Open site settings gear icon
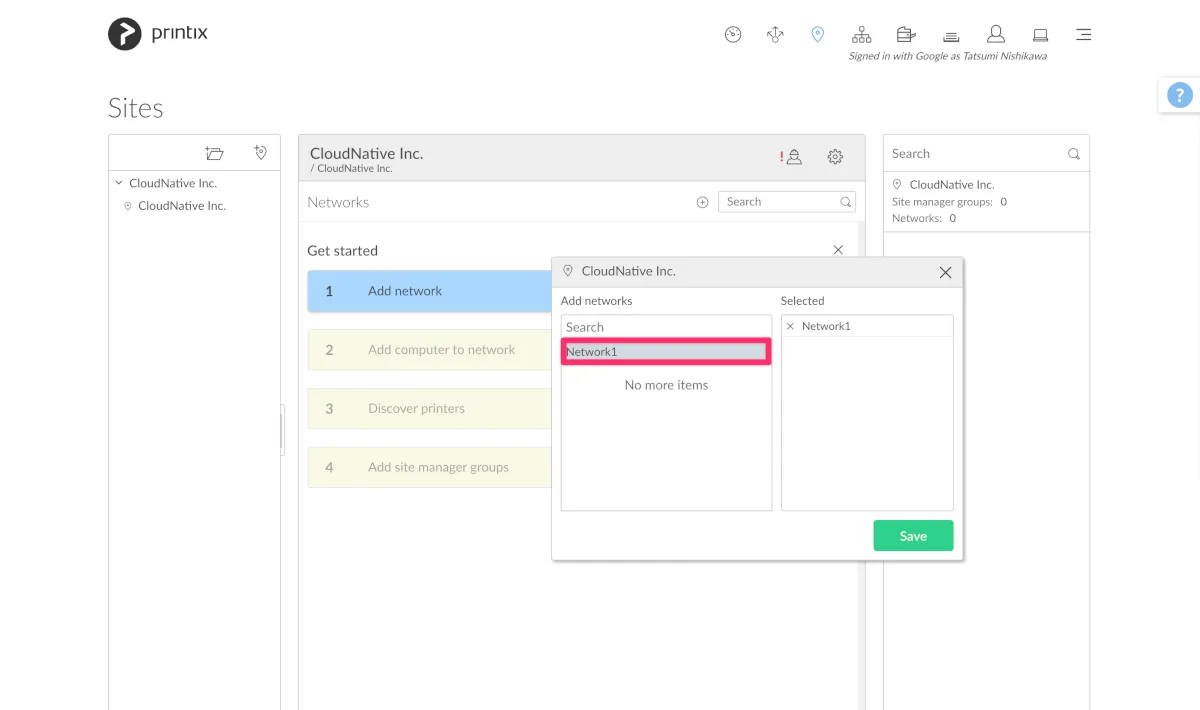Image resolution: width=1200 pixels, height=710 pixels. tap(835, 157)
